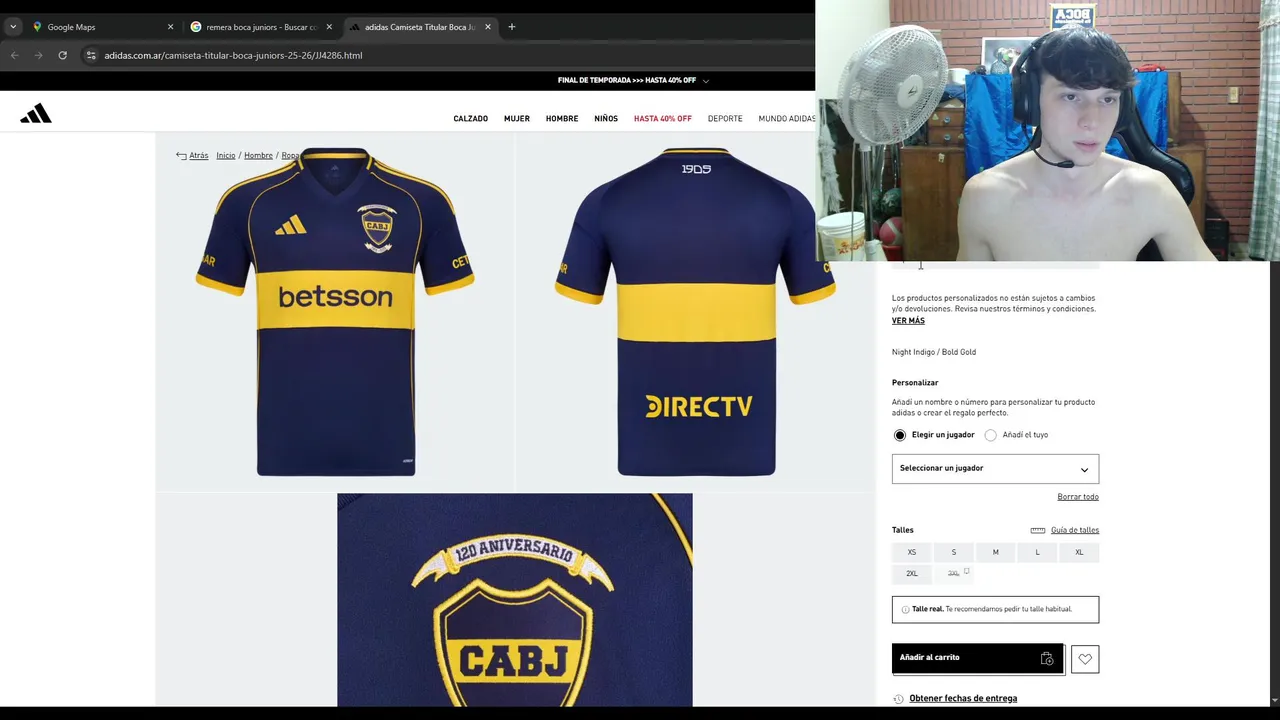Click the Talle real recommendation box
The width and height of the screenshot is (1280, 720).
pos(995,609)
